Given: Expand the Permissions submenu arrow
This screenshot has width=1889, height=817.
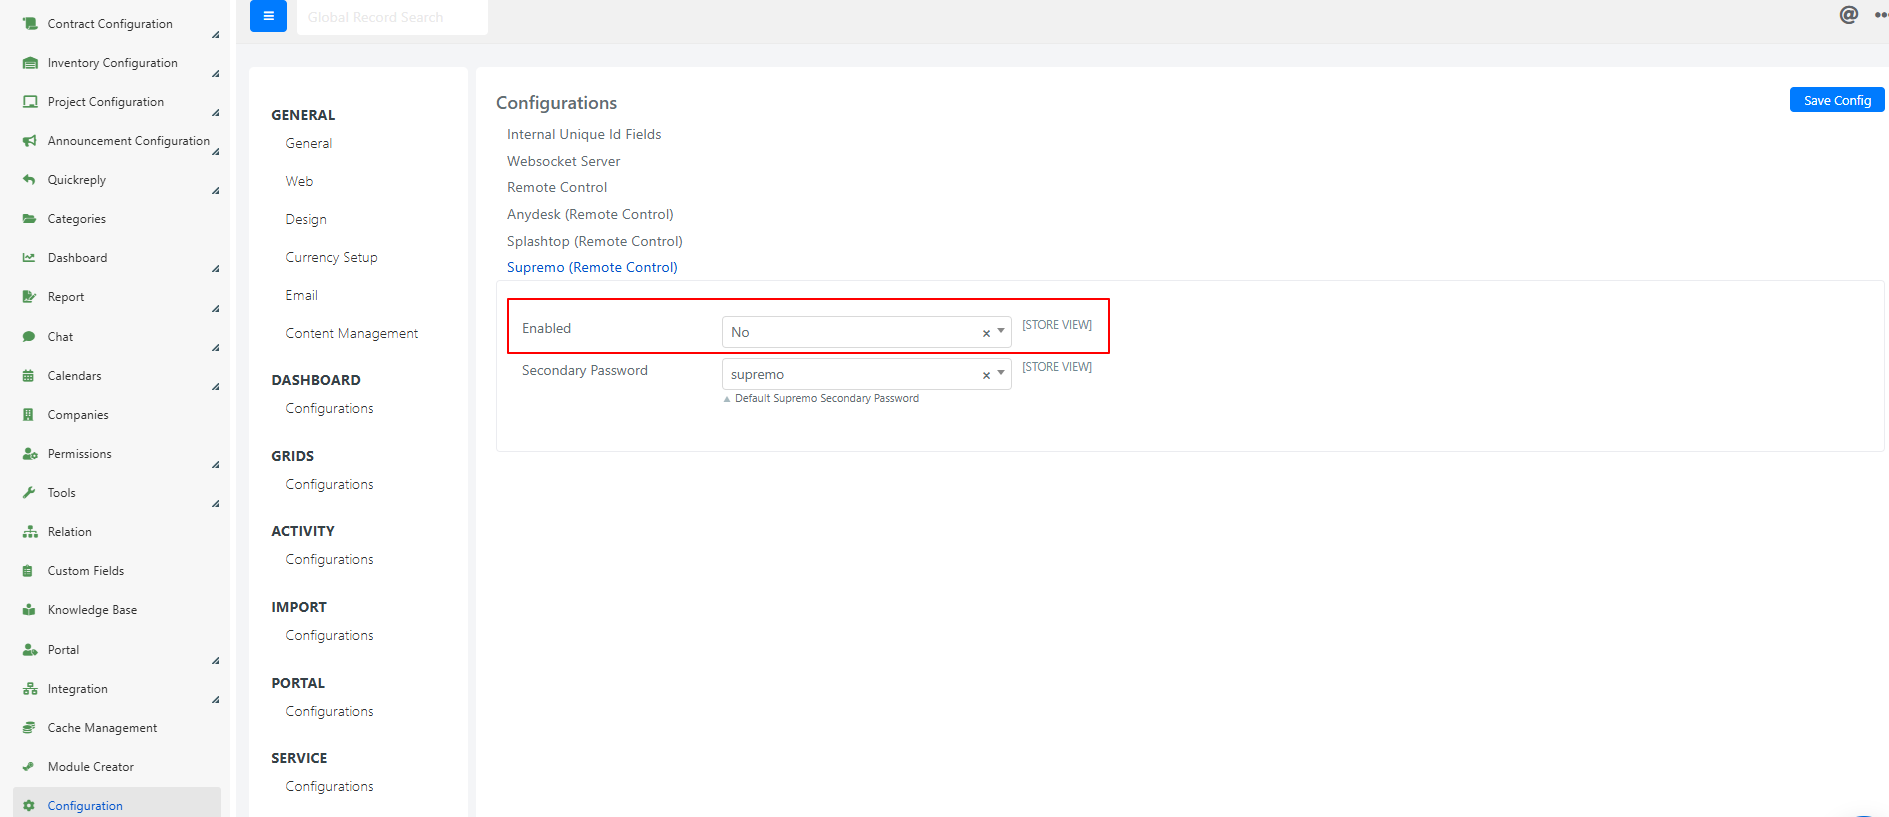Looking at the screenshot, I should (215, 465).
